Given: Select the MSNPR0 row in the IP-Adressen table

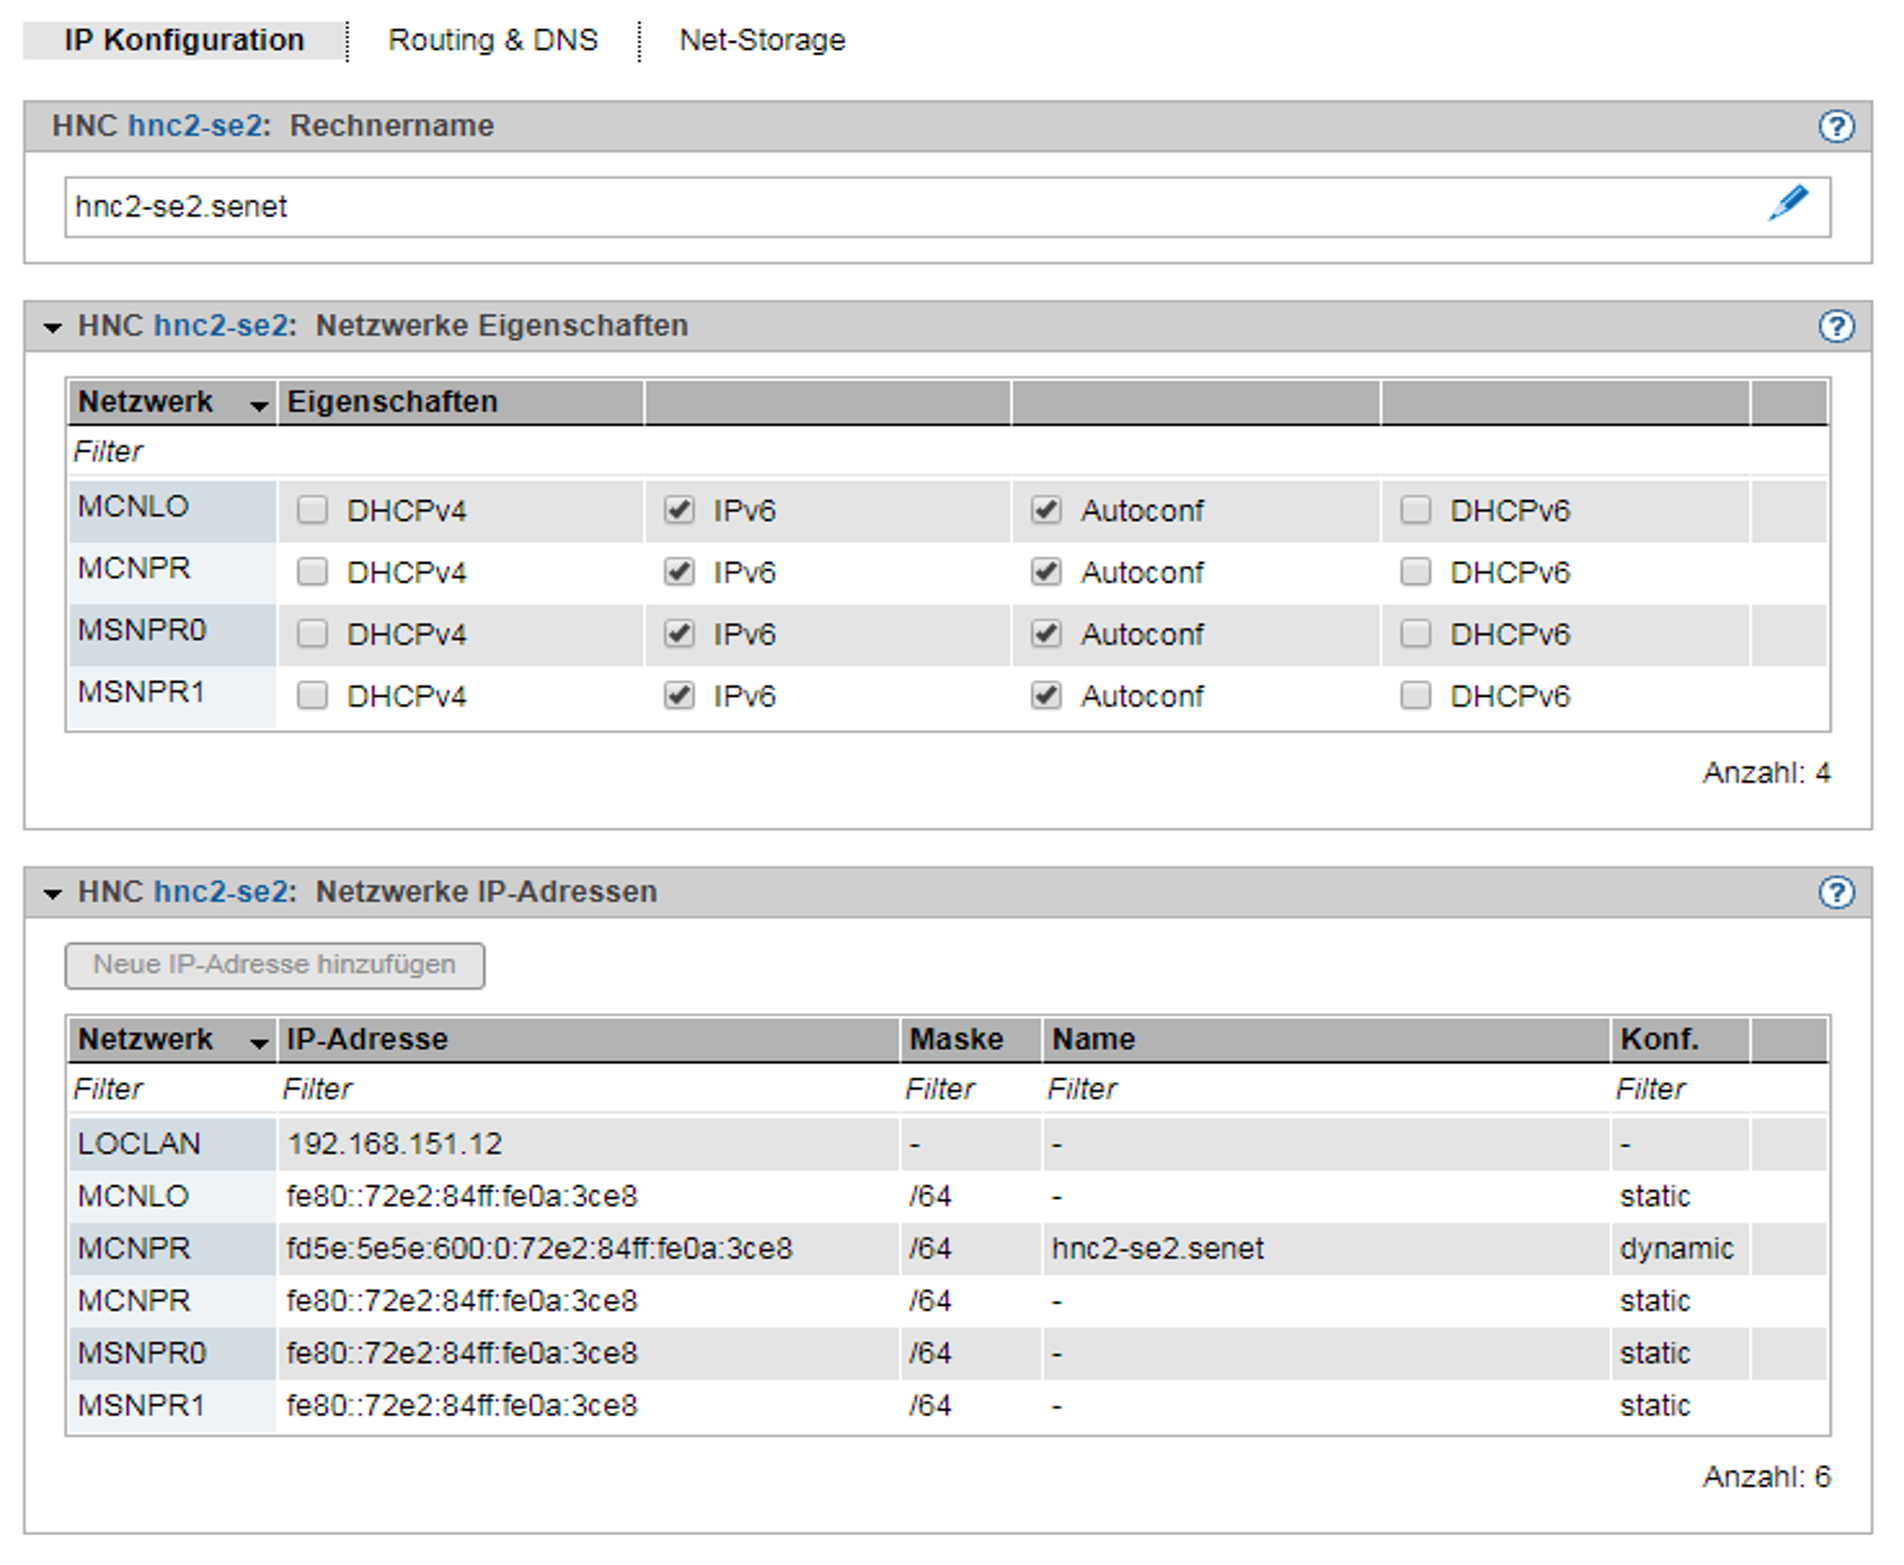Looking at the screenshot, I should [x=947, y=1353].
